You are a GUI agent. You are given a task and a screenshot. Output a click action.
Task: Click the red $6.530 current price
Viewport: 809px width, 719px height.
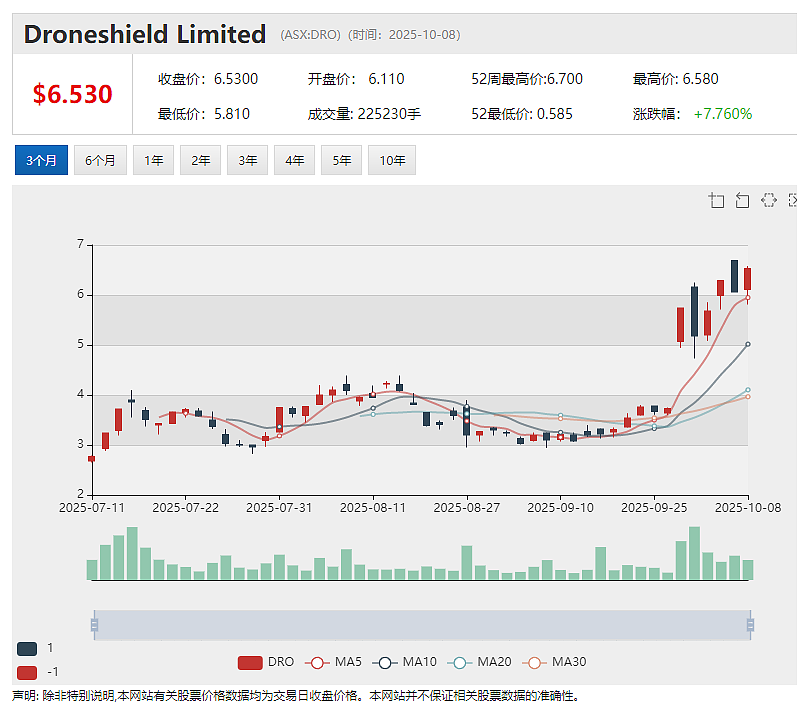coord(72,94)
